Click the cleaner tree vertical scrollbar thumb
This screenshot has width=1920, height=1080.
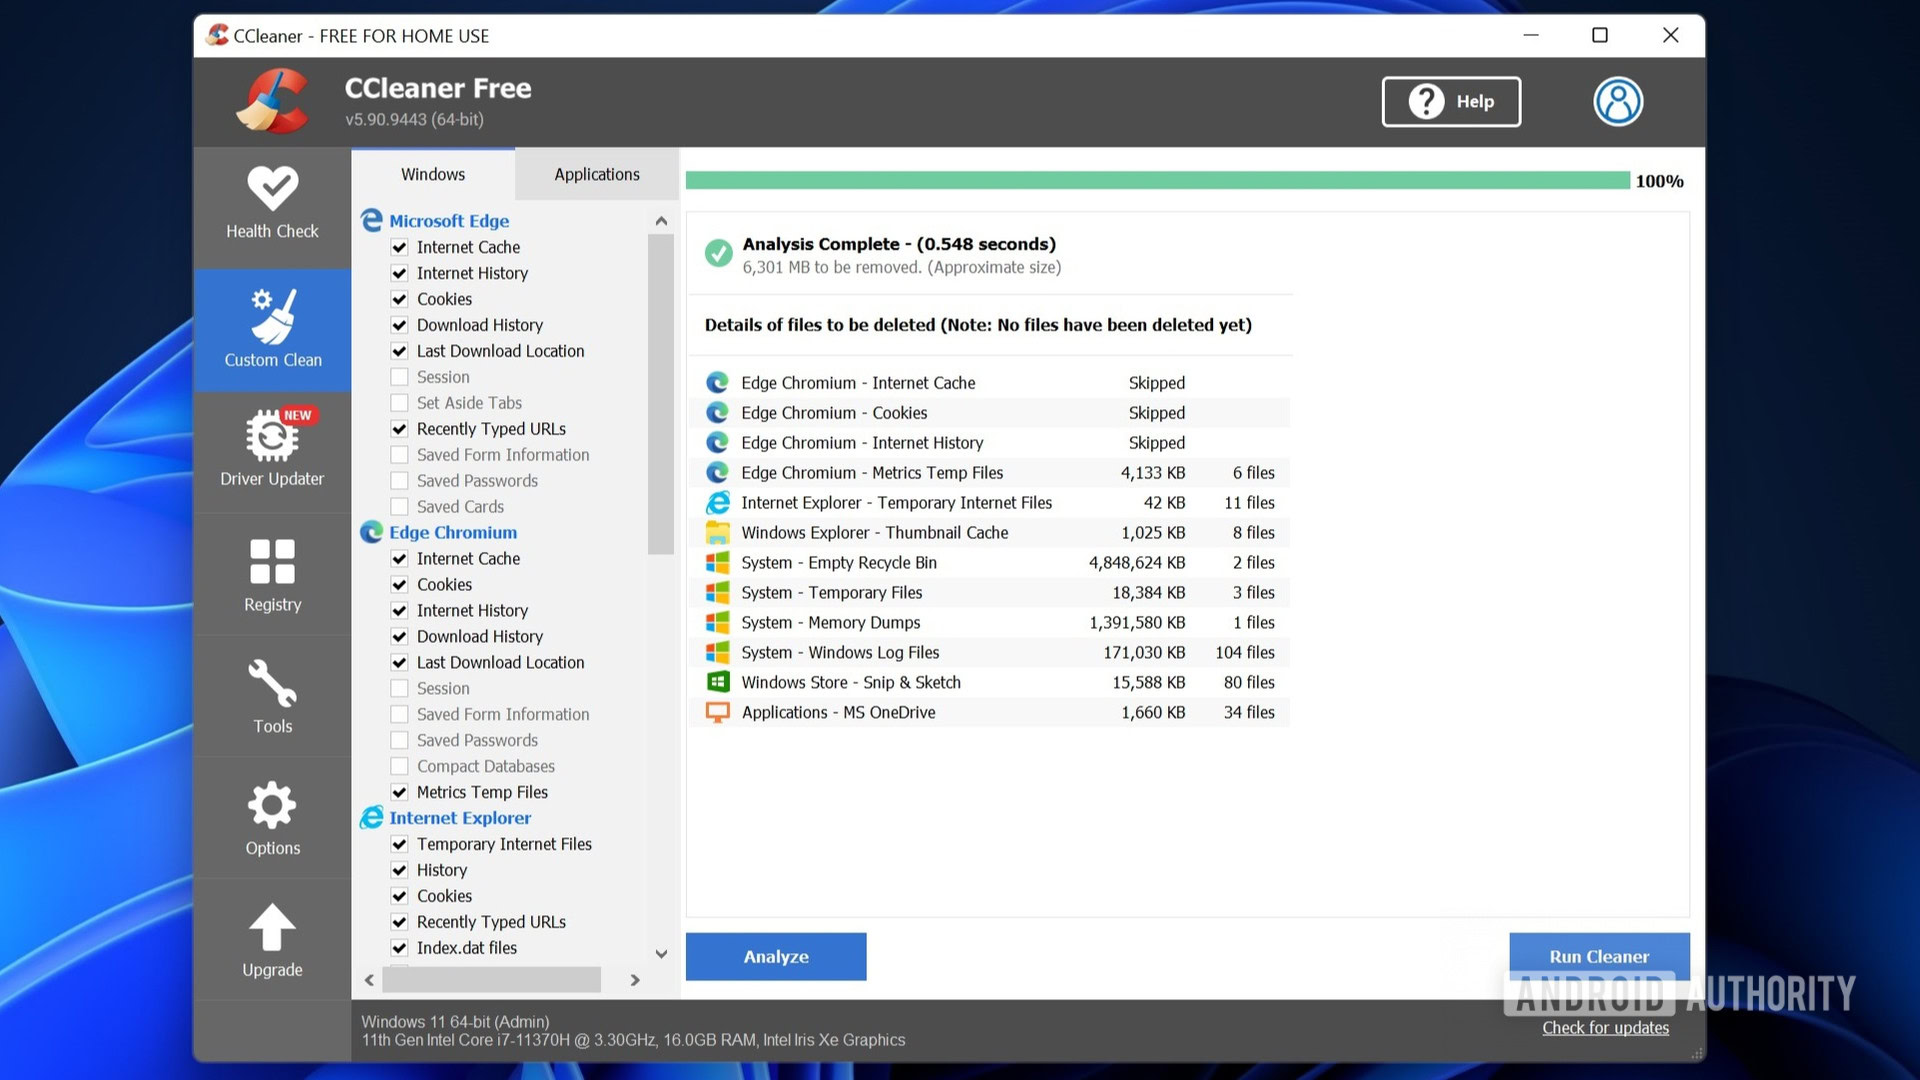661,394
